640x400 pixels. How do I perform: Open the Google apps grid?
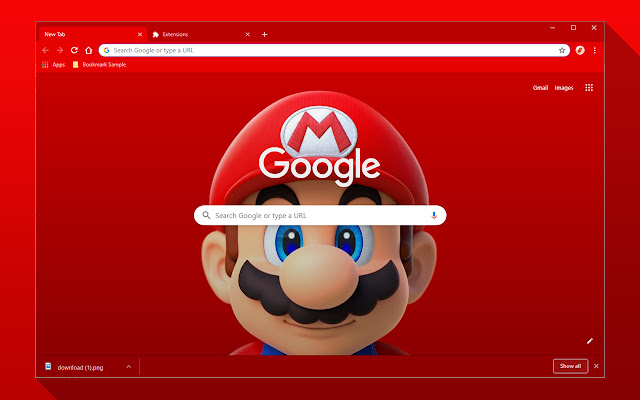coord(589,87)
